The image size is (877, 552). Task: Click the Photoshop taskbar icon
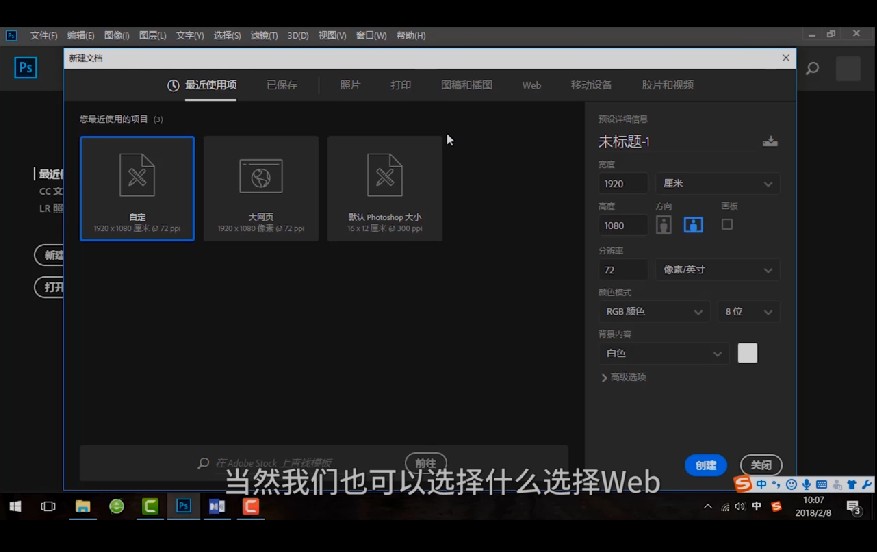(x=183, y=506)
